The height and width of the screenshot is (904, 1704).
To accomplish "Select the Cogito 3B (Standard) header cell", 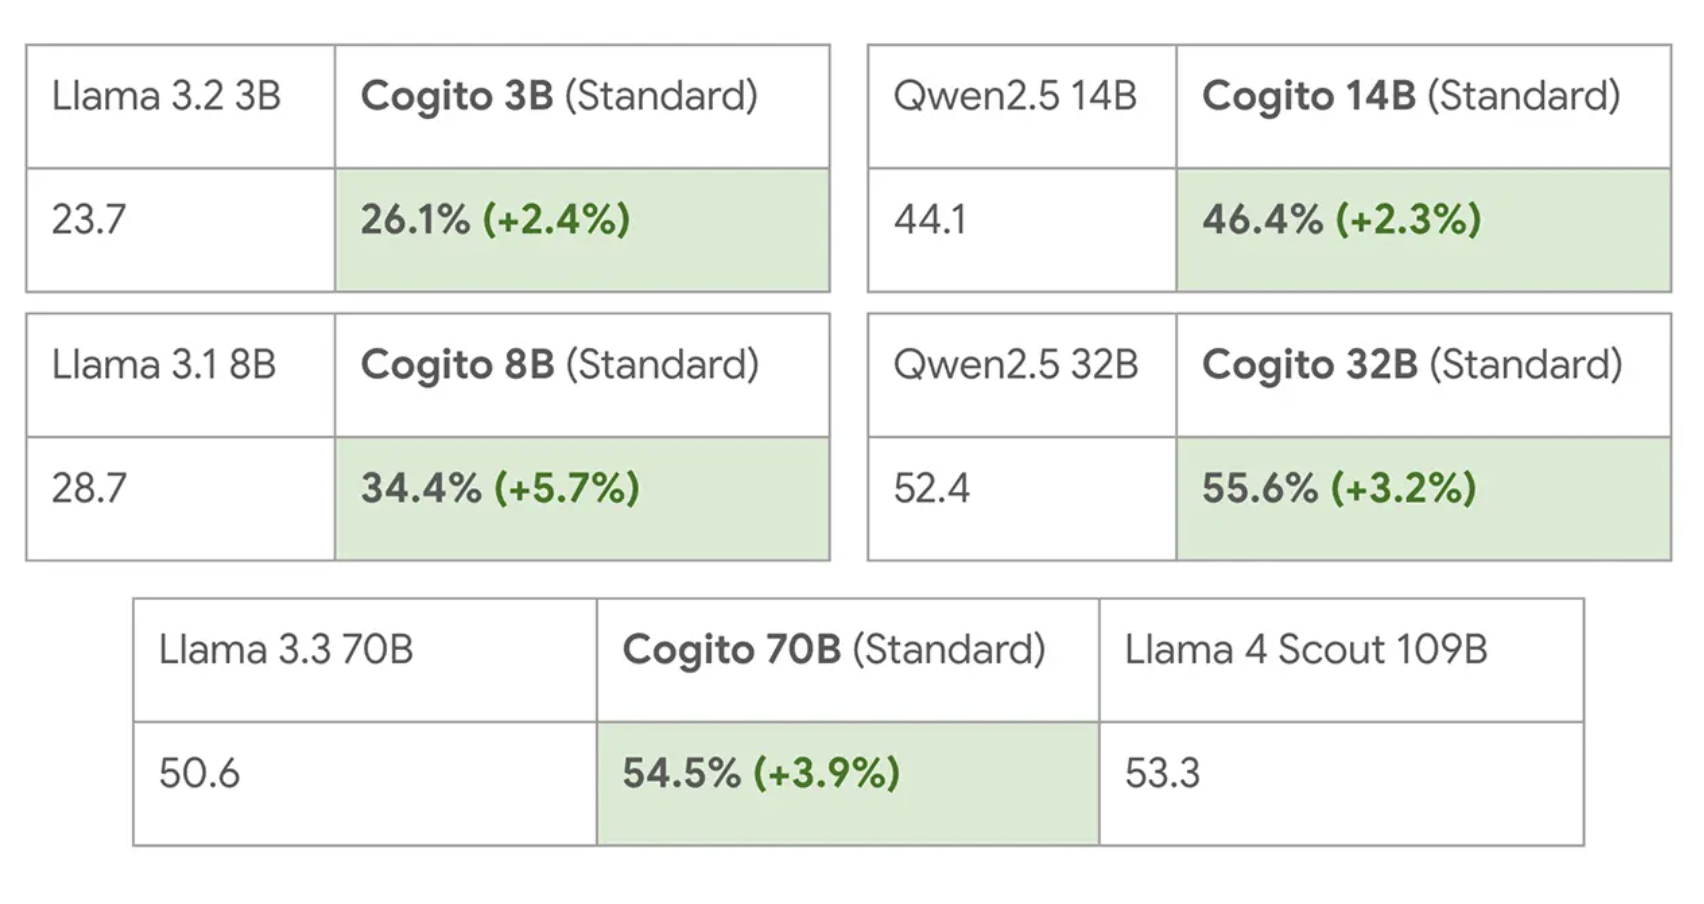I will pyautogui.click(x=582, y=107).
